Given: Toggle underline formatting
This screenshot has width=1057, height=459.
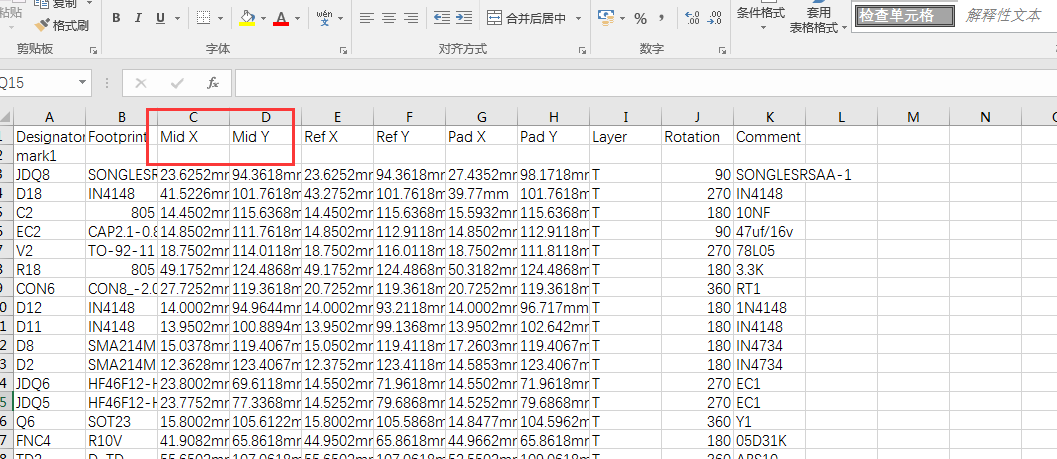Looking at the screenshot, I should click(x=161, y=18).
